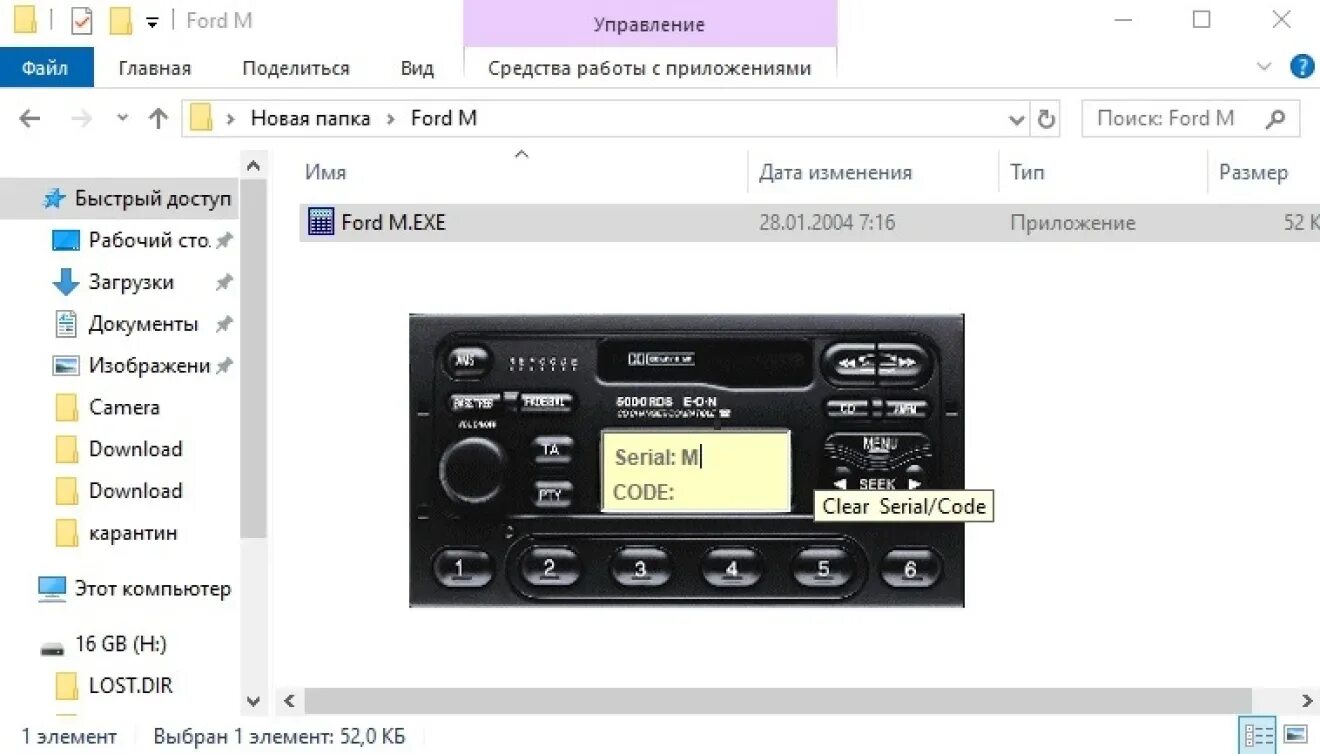Click radio preset button 4

[x=731, y=569]
